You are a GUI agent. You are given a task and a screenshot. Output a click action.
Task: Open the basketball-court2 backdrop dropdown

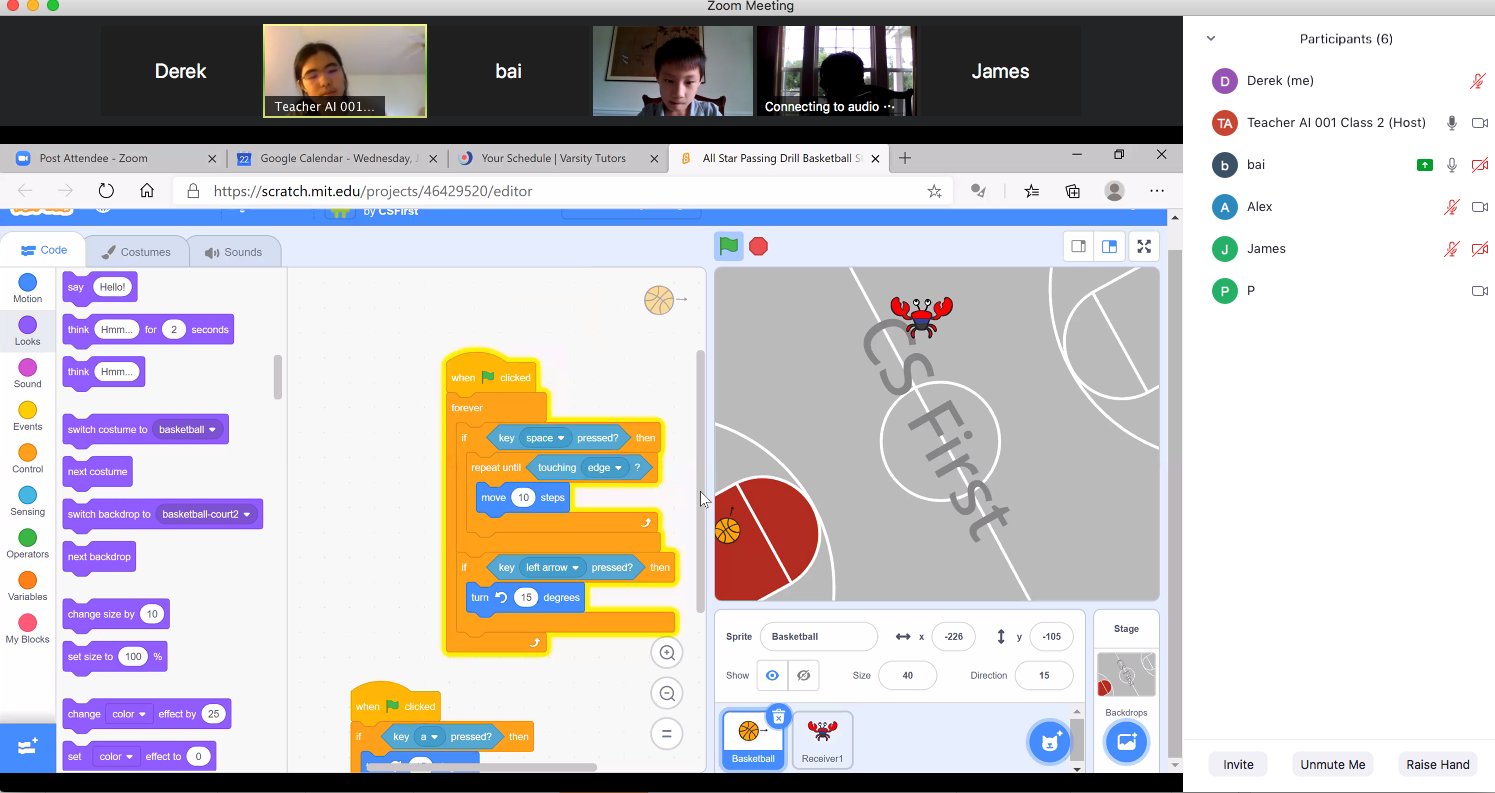[x=247, y=515]
